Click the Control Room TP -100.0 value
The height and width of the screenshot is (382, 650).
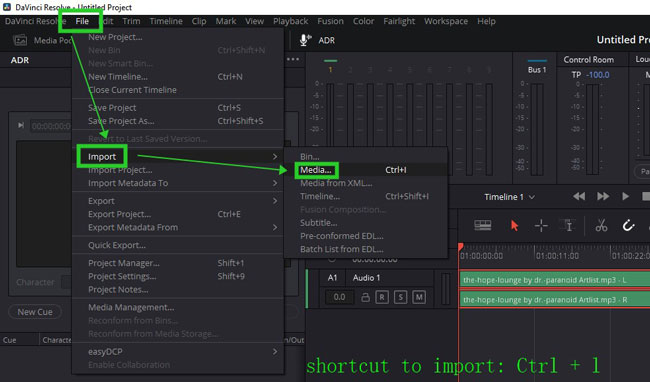click(x=597, y=75)
